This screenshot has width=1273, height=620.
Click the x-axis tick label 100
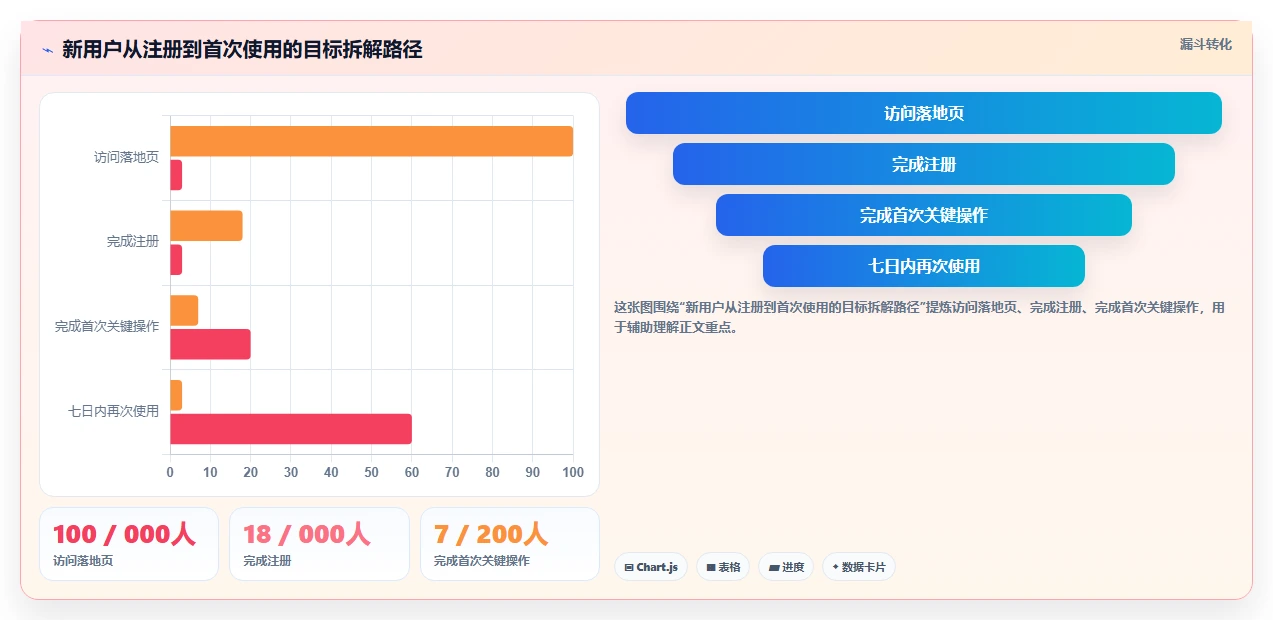coord(573,472)
